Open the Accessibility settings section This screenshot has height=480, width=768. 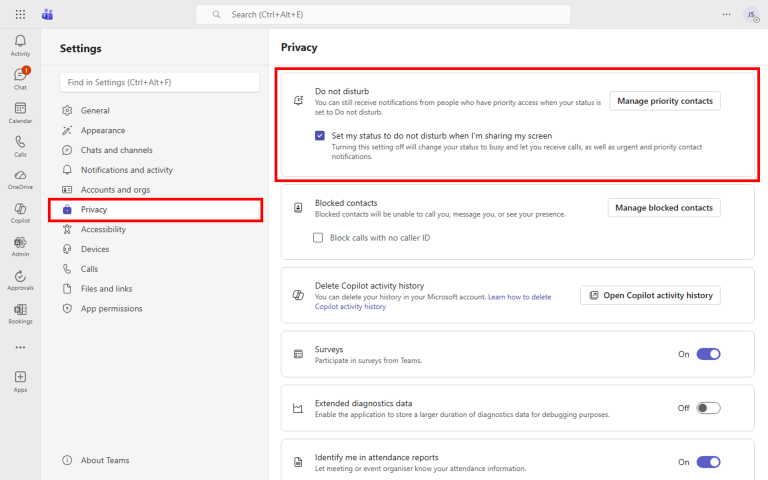(x=103, y=229)
